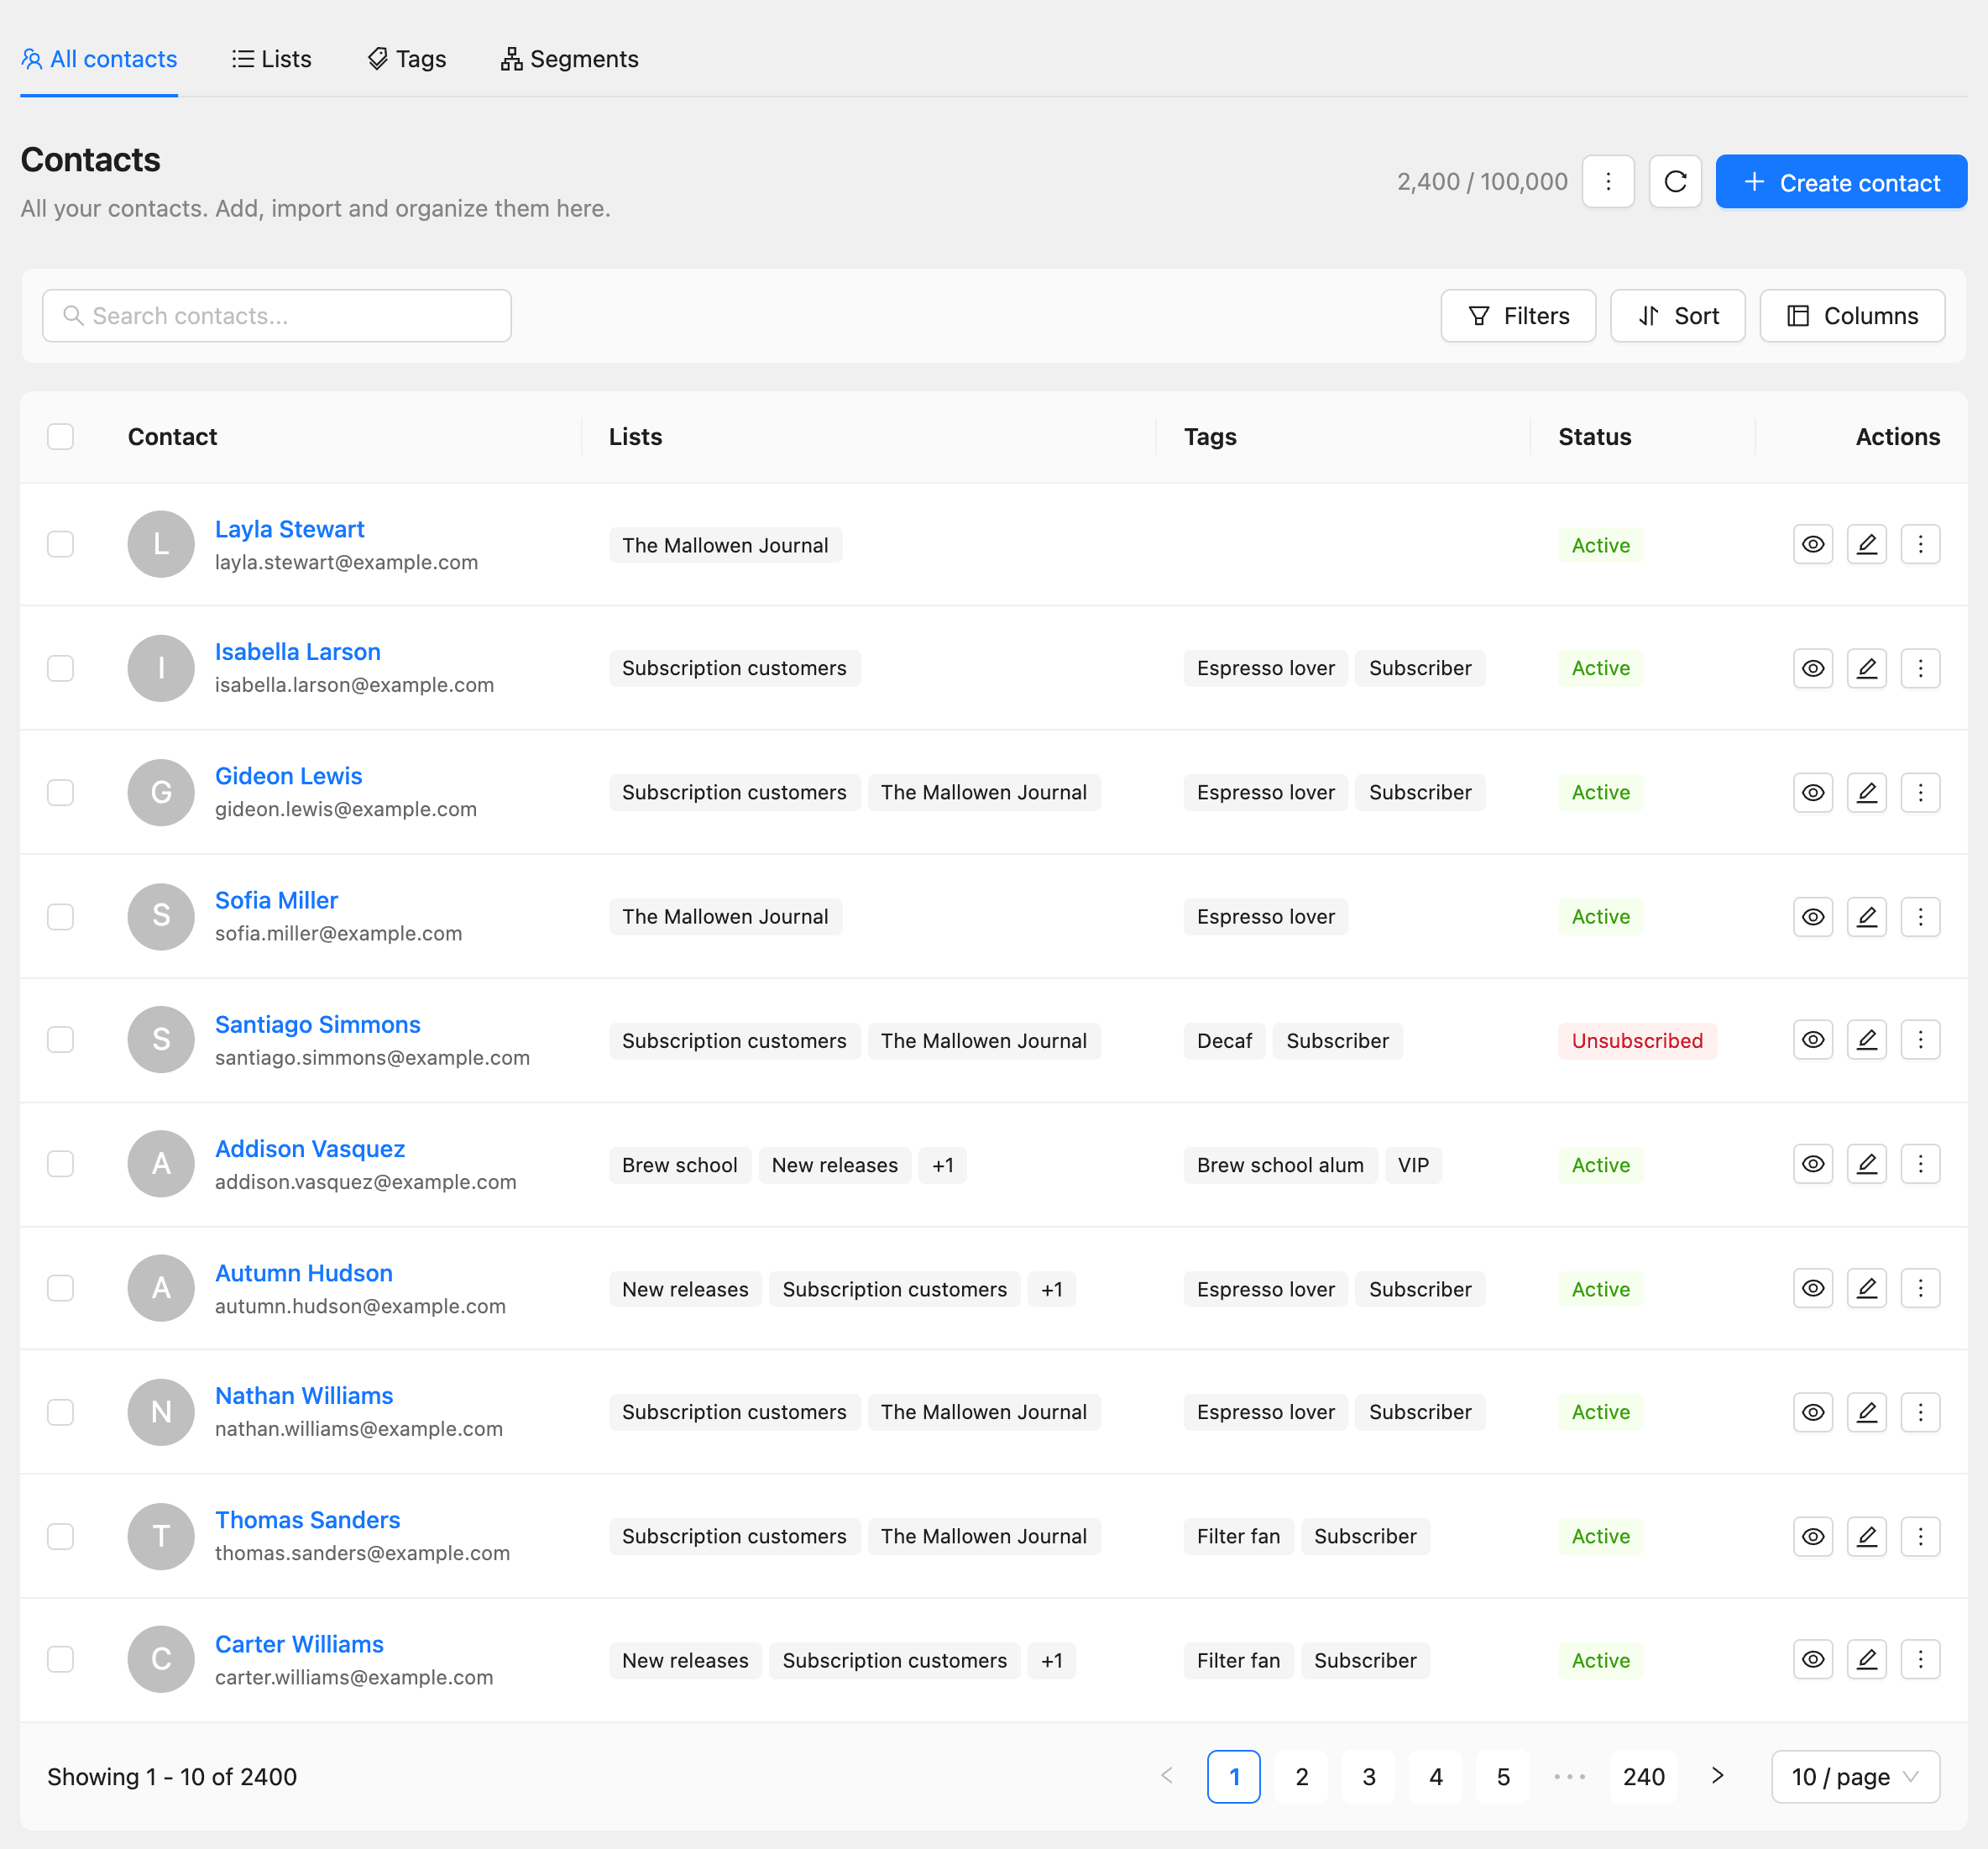View Carter Williams via eye icon
The image size is (1988, 1849).
pos(1812,1659)
